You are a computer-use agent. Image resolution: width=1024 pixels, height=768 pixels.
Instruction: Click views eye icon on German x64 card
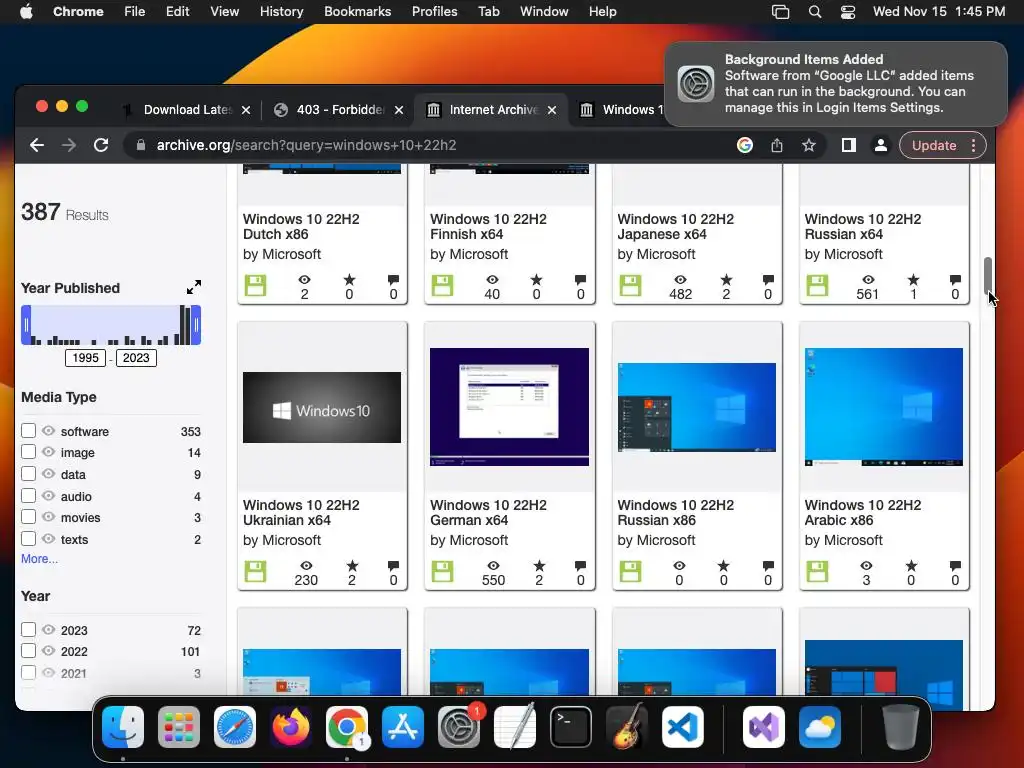[493, 566]
